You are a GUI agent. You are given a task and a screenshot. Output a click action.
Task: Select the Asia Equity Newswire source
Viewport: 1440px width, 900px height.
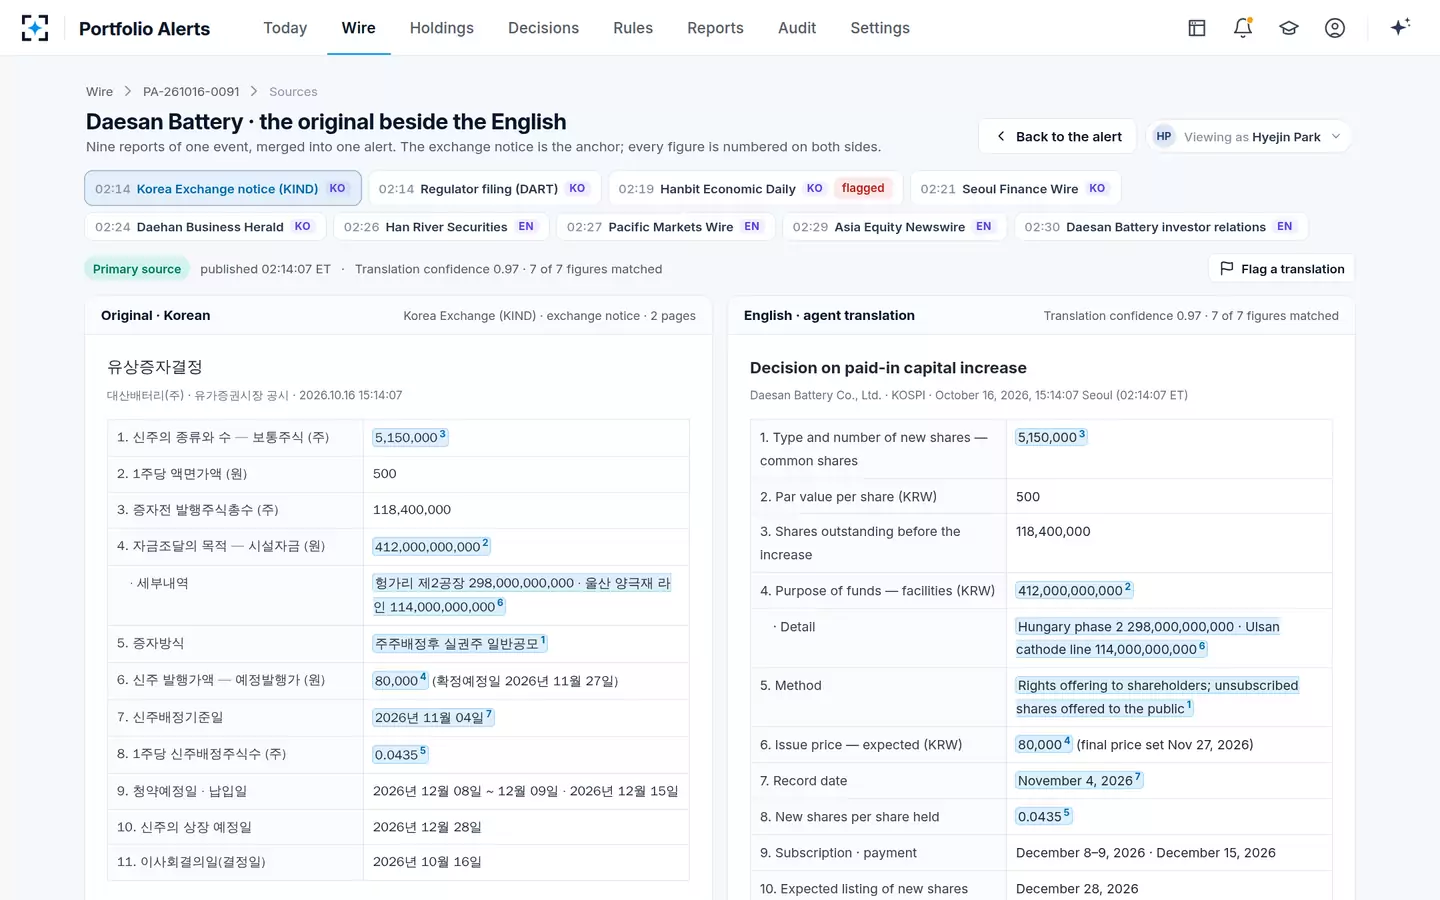pos(894,226)
